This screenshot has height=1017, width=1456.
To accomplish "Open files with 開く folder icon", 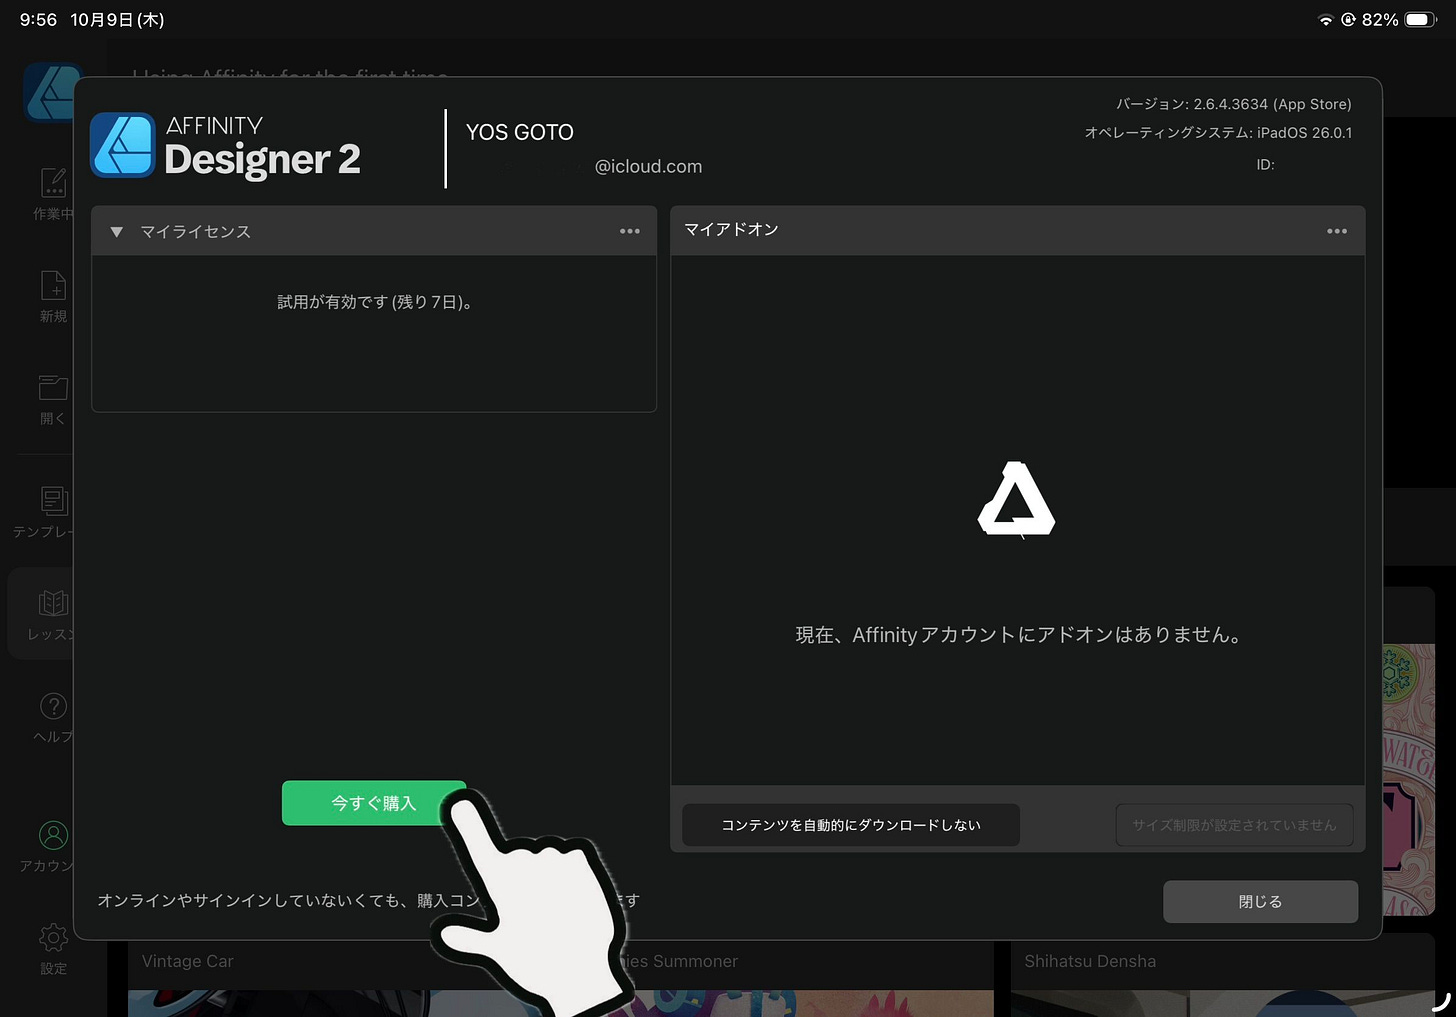I will [x=53, y=399].
